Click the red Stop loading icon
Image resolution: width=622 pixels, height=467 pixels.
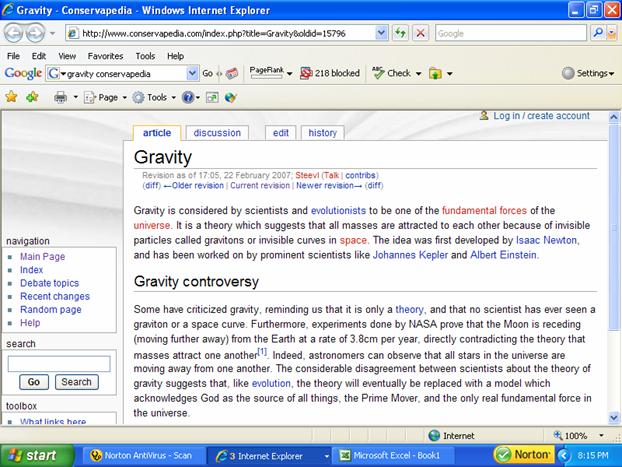click(x=420, y=33)
